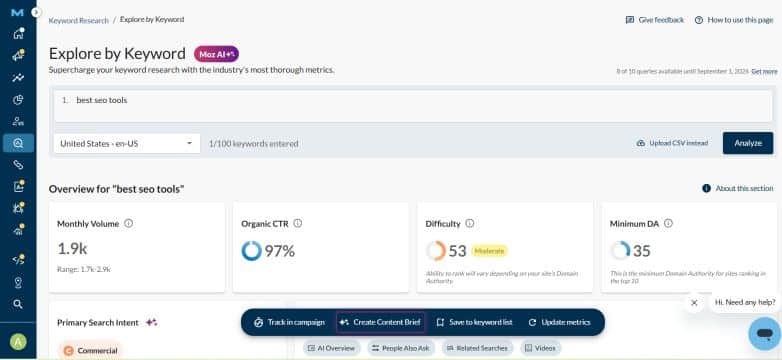Image resolution: width=782 pixels, height=360 pixels.
Task: Select the Related Searches chip
Action: 477,348
